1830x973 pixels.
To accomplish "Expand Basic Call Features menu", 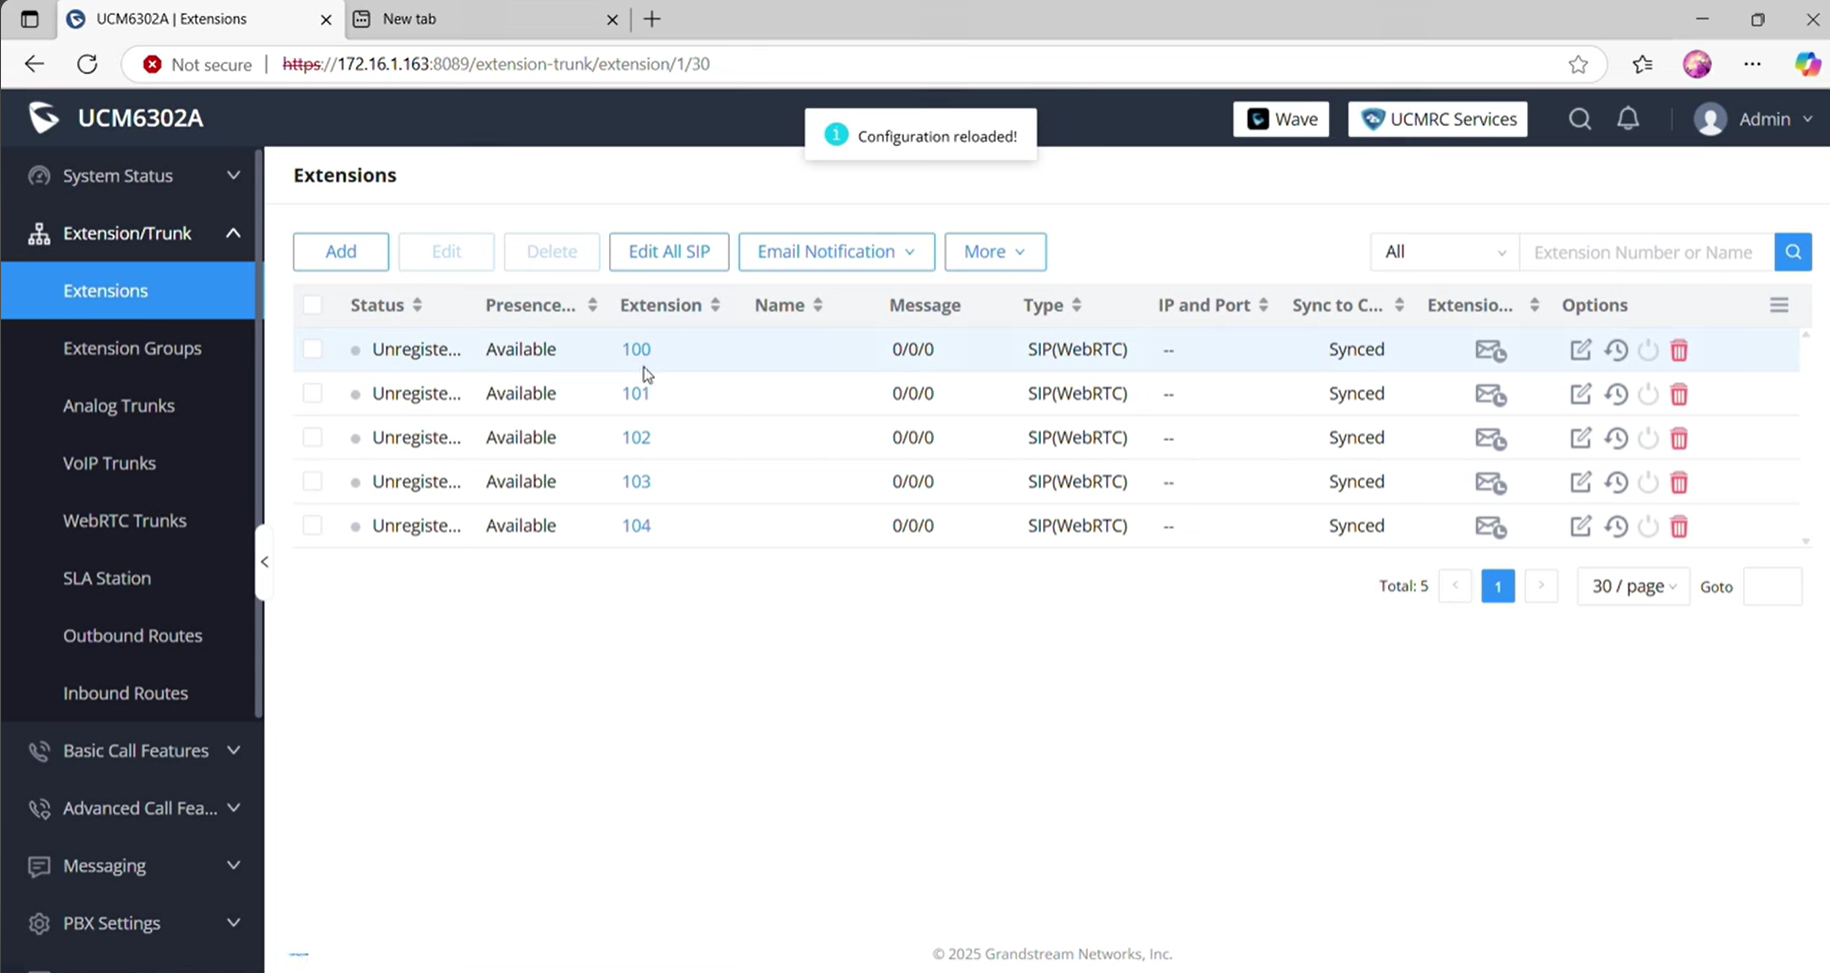I will click(135, 751).
